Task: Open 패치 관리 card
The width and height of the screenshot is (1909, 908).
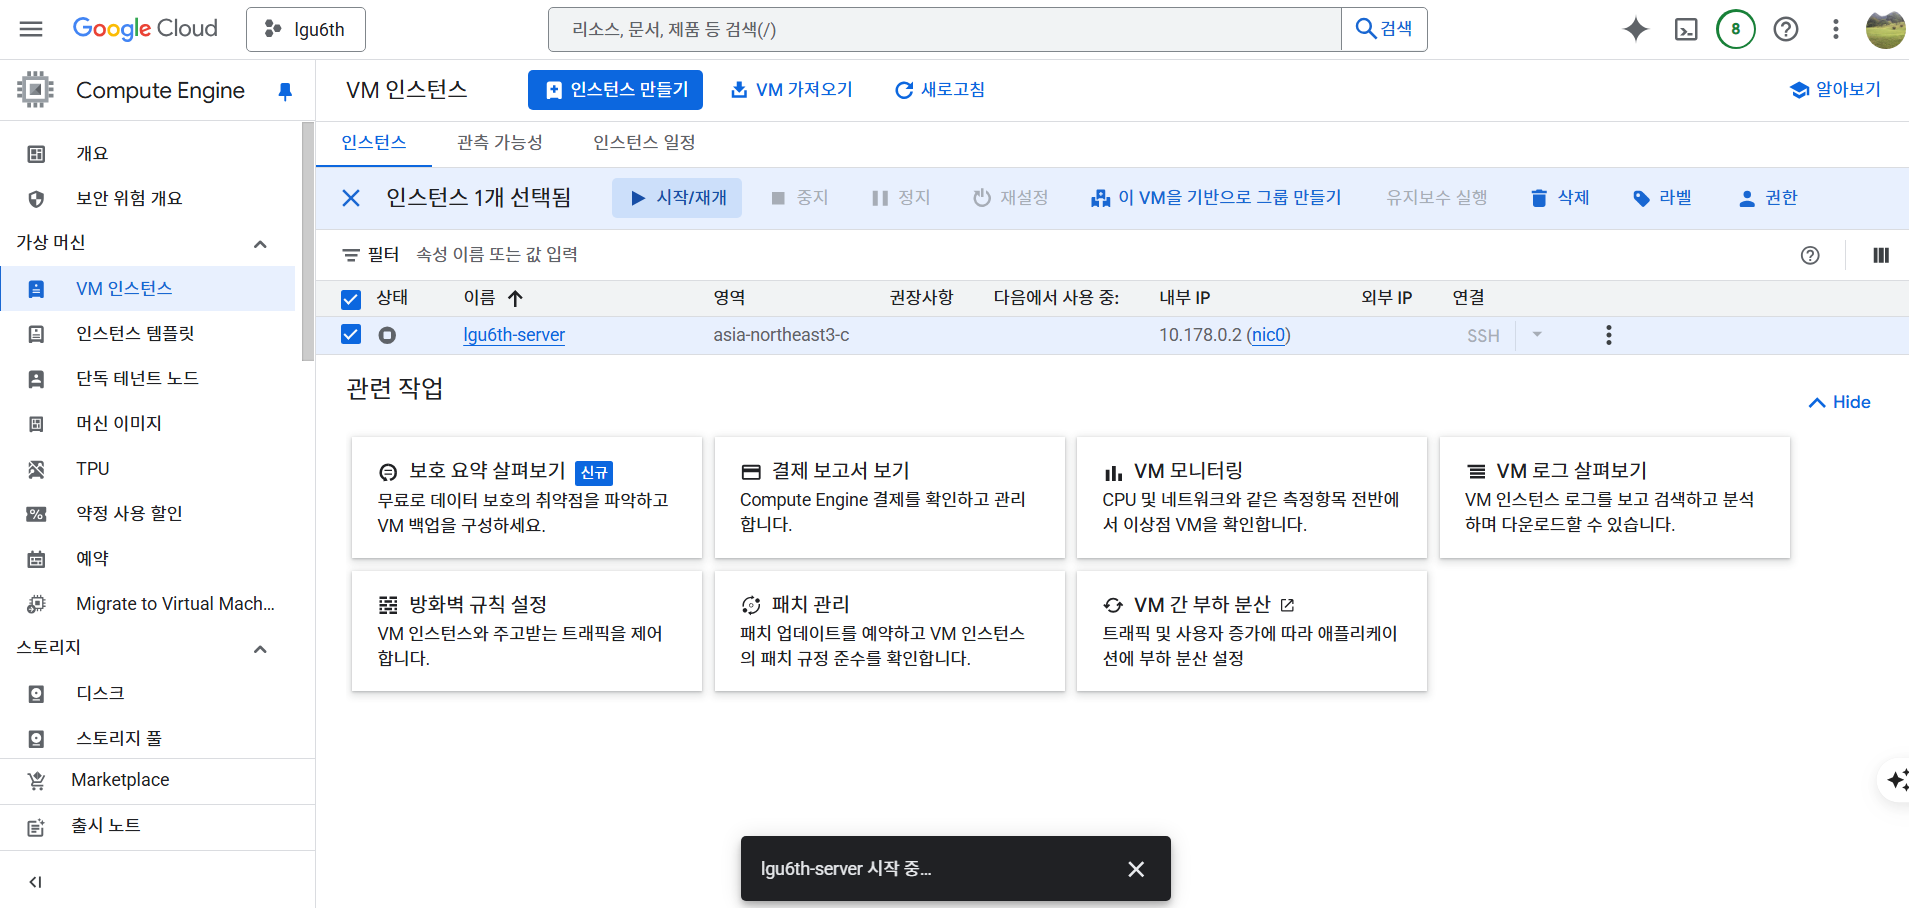Action: click(x=890, y=631)
